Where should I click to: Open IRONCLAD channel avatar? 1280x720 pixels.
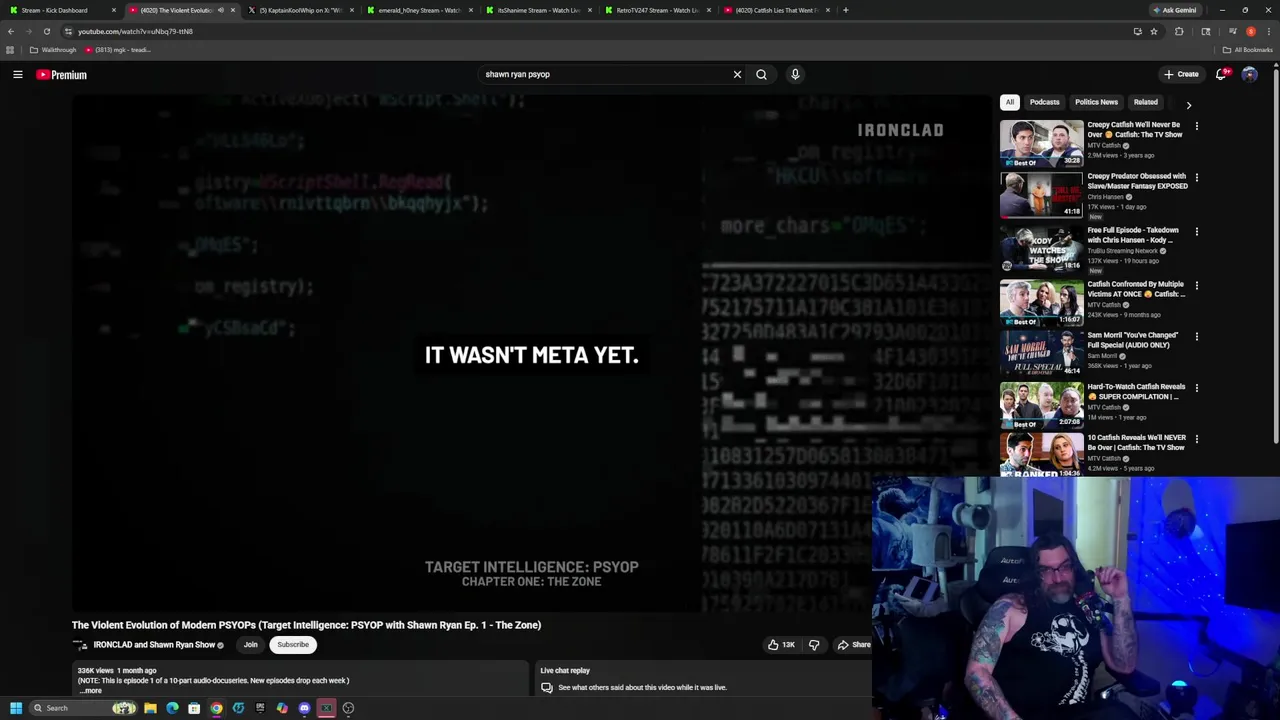(x=80, y=645)
